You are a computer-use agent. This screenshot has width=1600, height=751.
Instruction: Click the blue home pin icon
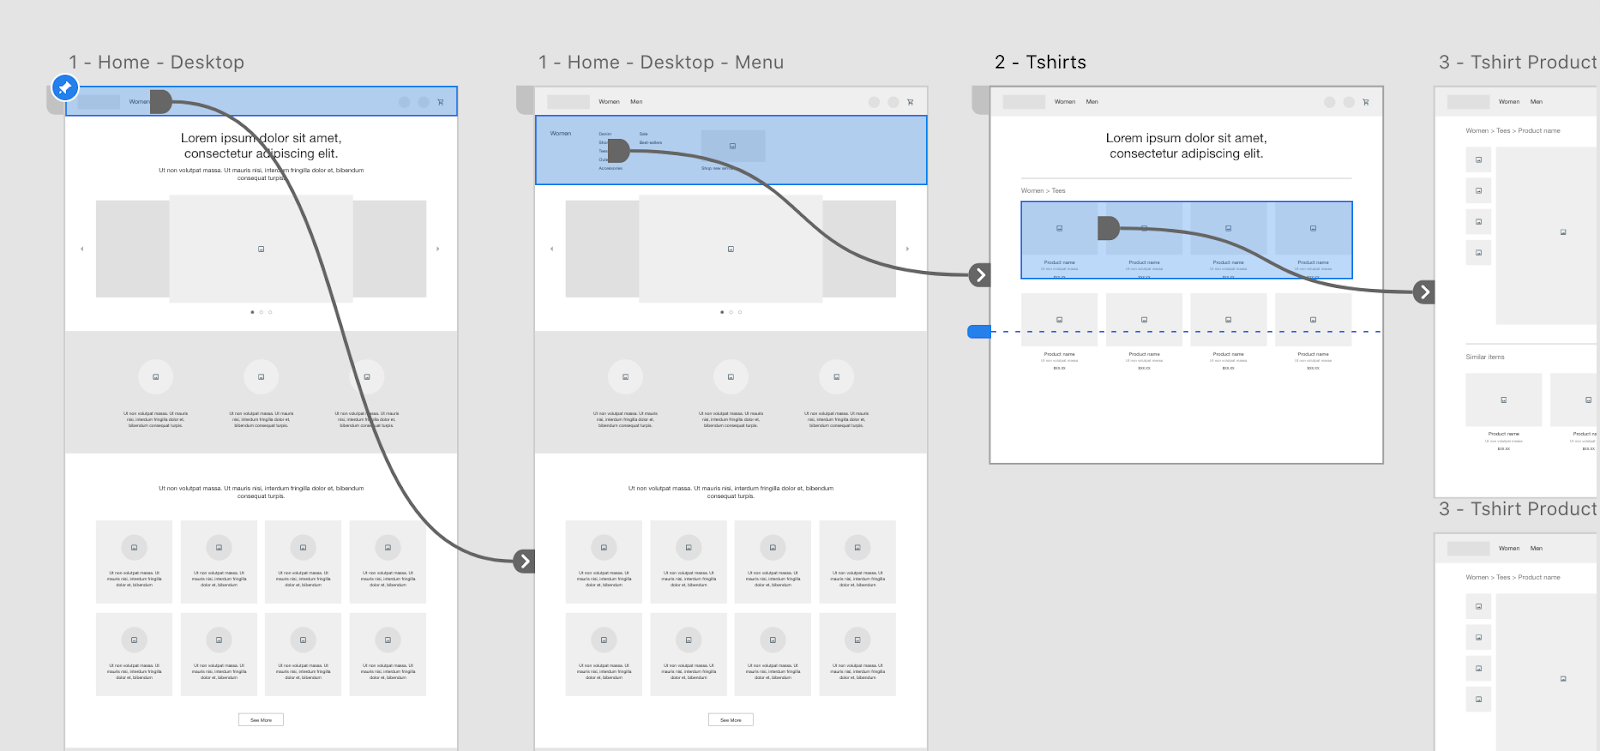tap(65, 88)
